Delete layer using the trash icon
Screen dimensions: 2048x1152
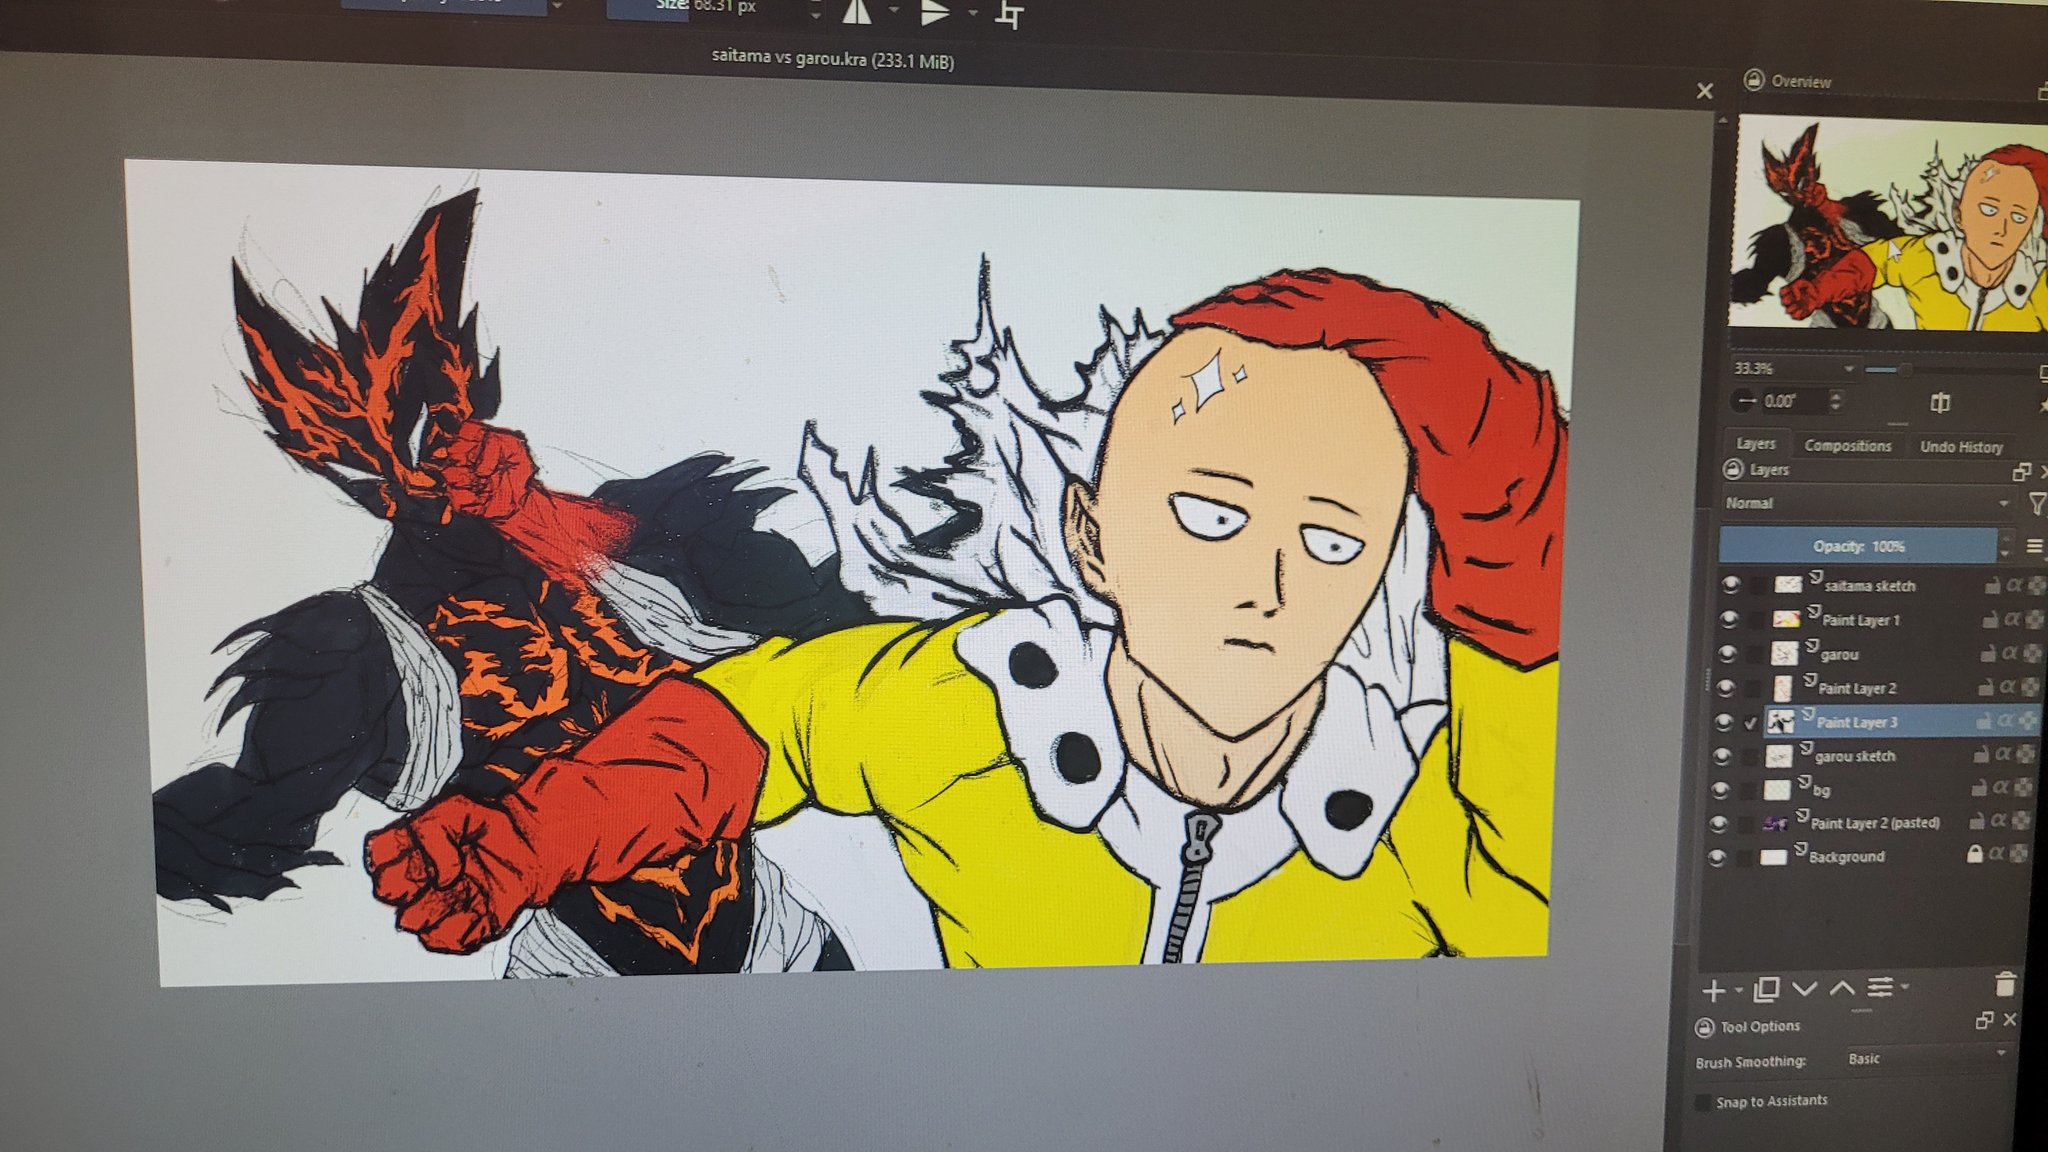(x=2005, y=985)
